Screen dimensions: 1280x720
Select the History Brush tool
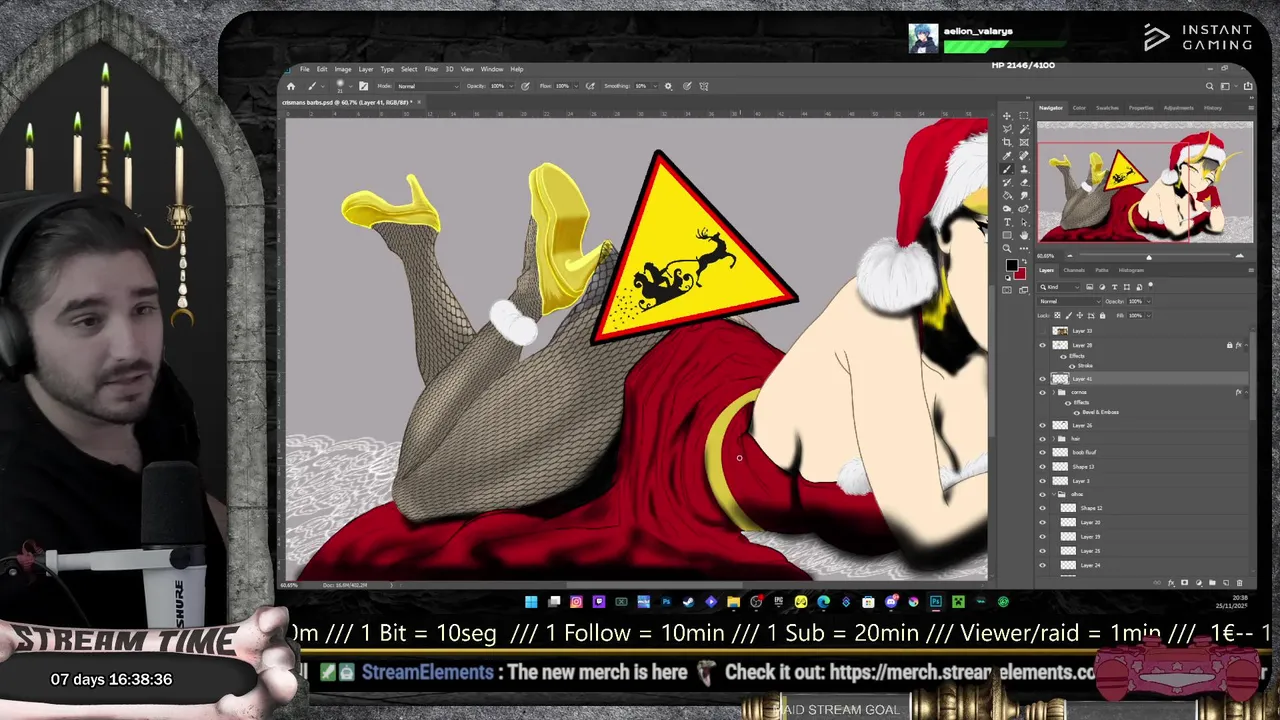pyautogui.click(x=1007, y=182)
